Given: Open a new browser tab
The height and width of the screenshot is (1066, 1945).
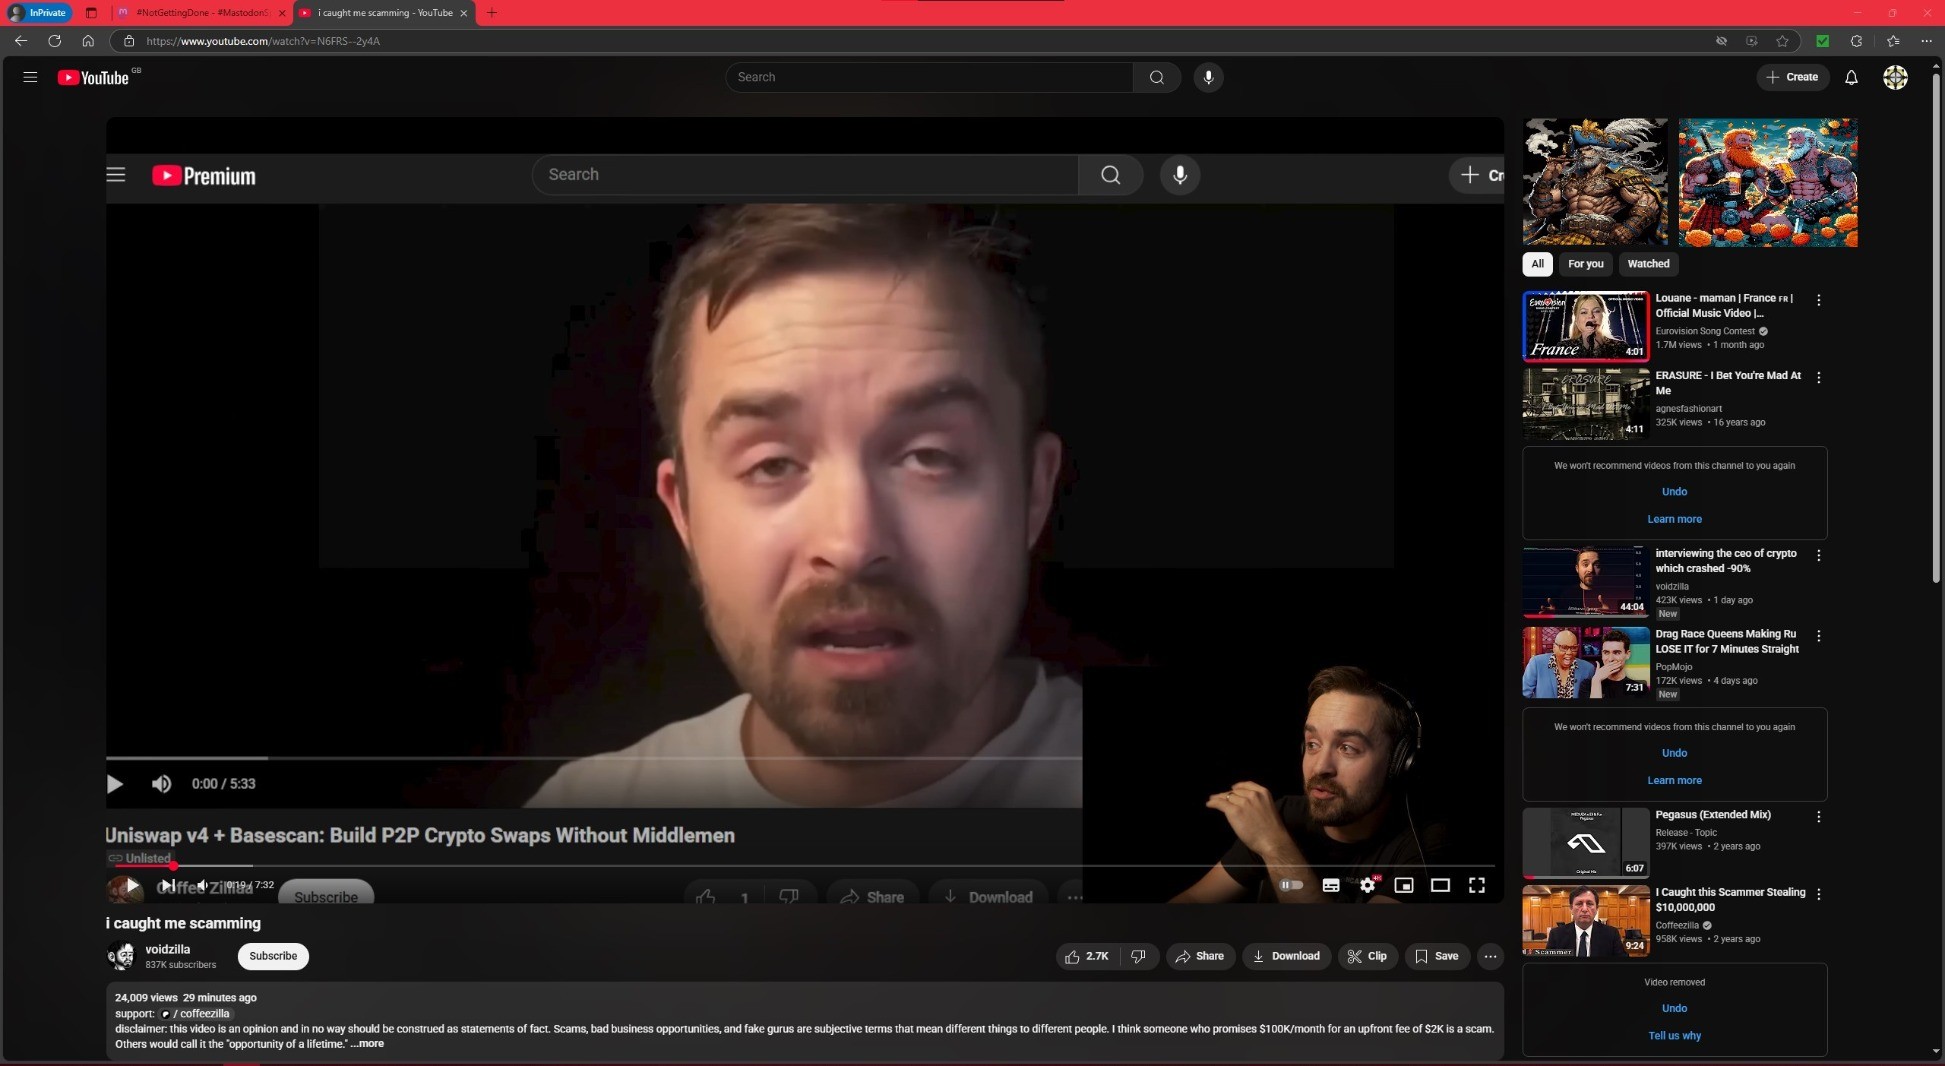Looking at the screenshot, I should coord(491,13).
